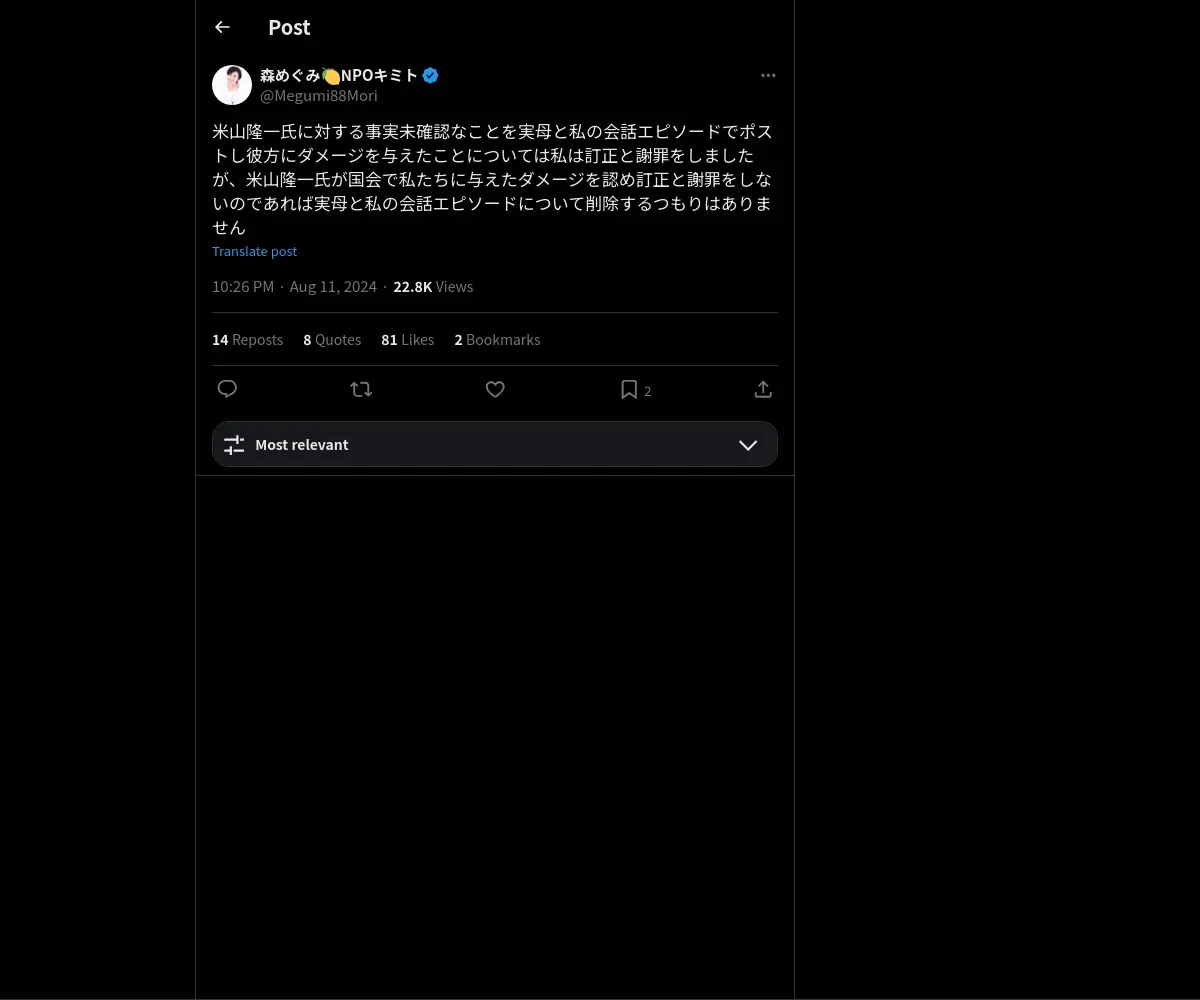View the 8 Quotes list

pos(332,340)
